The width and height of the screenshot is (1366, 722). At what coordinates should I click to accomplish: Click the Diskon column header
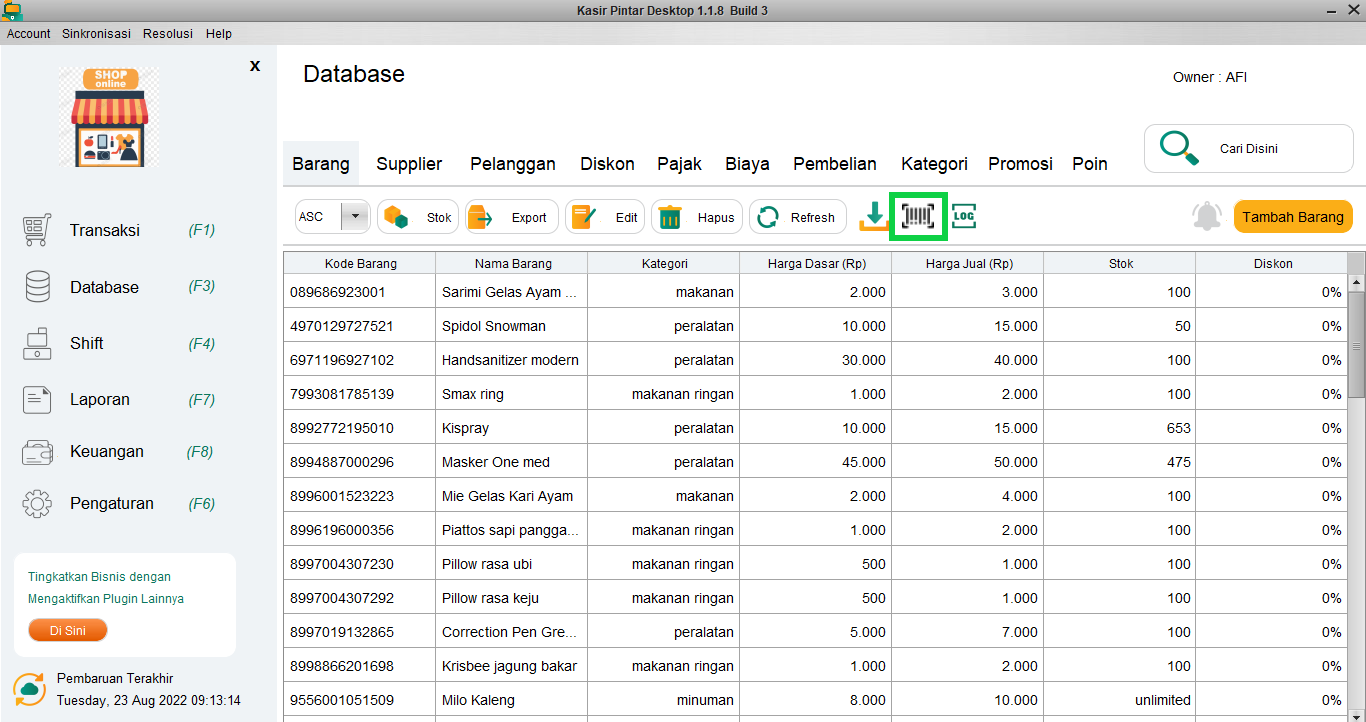[x=1272, y=263]
